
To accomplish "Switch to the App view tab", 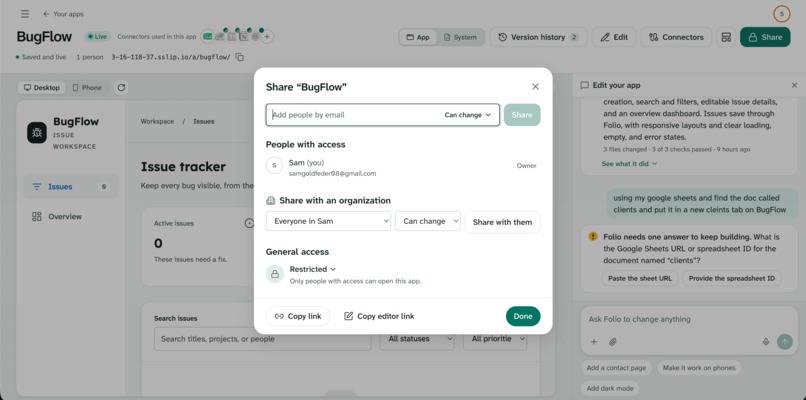I will coord(418,37).
